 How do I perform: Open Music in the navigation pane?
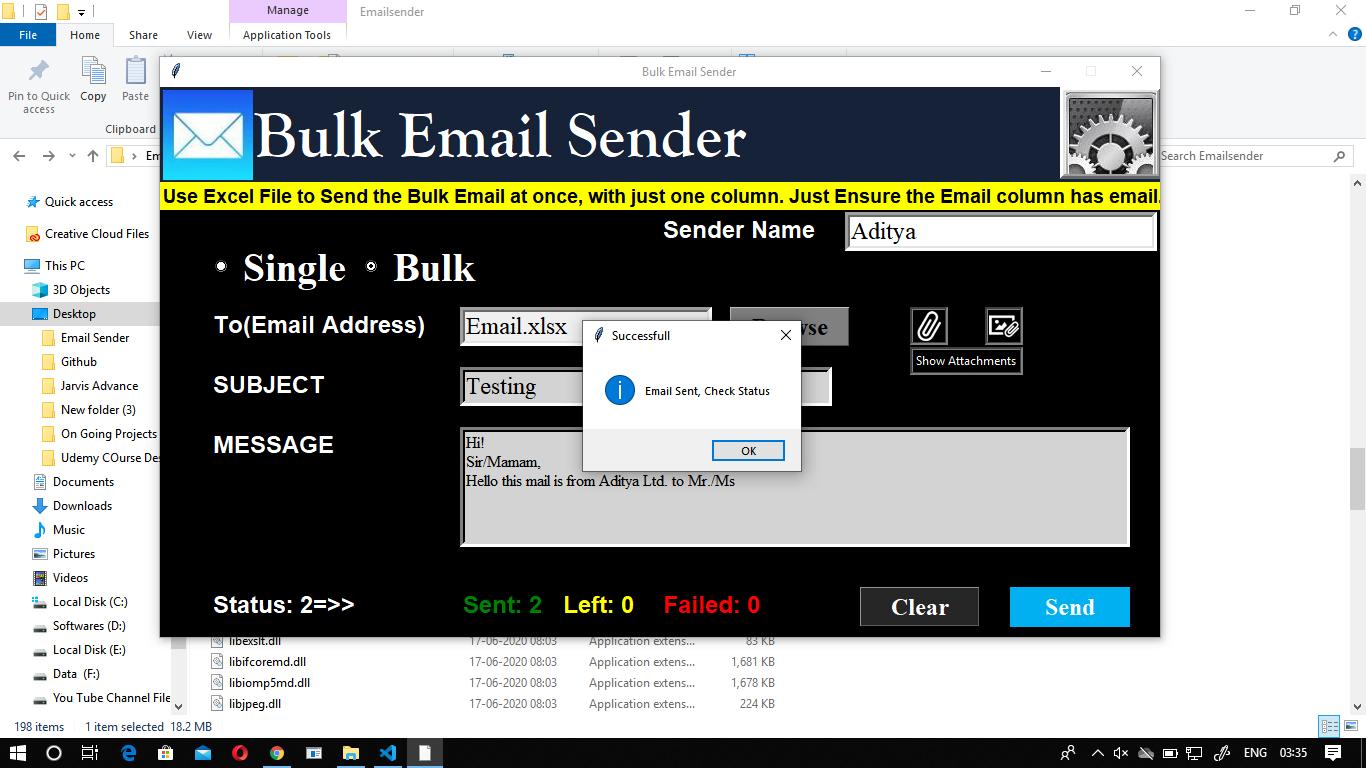69,530
